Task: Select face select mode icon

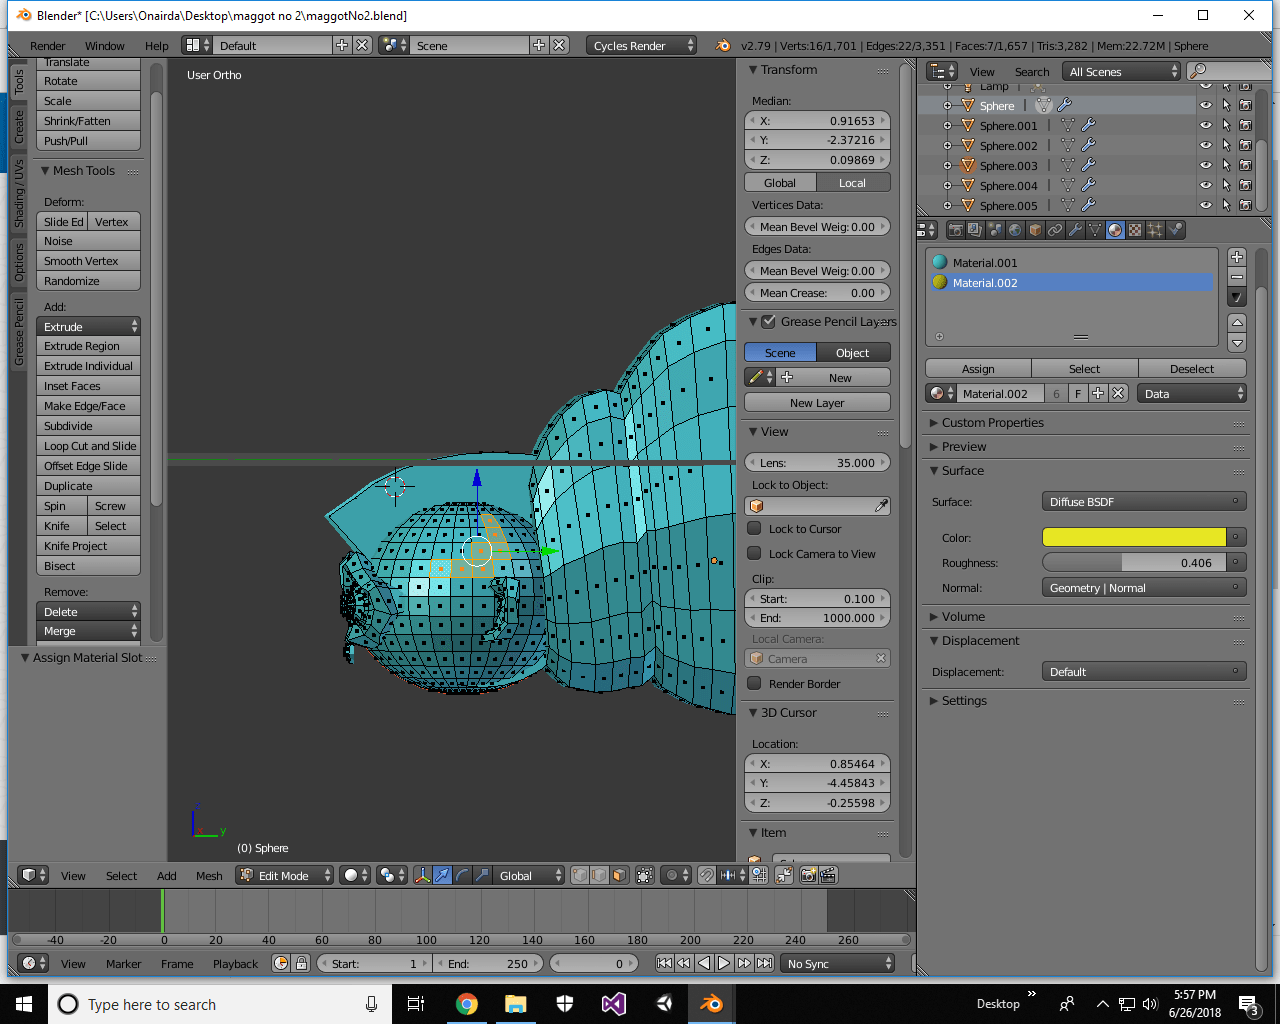Action: (x=619, y=875)
